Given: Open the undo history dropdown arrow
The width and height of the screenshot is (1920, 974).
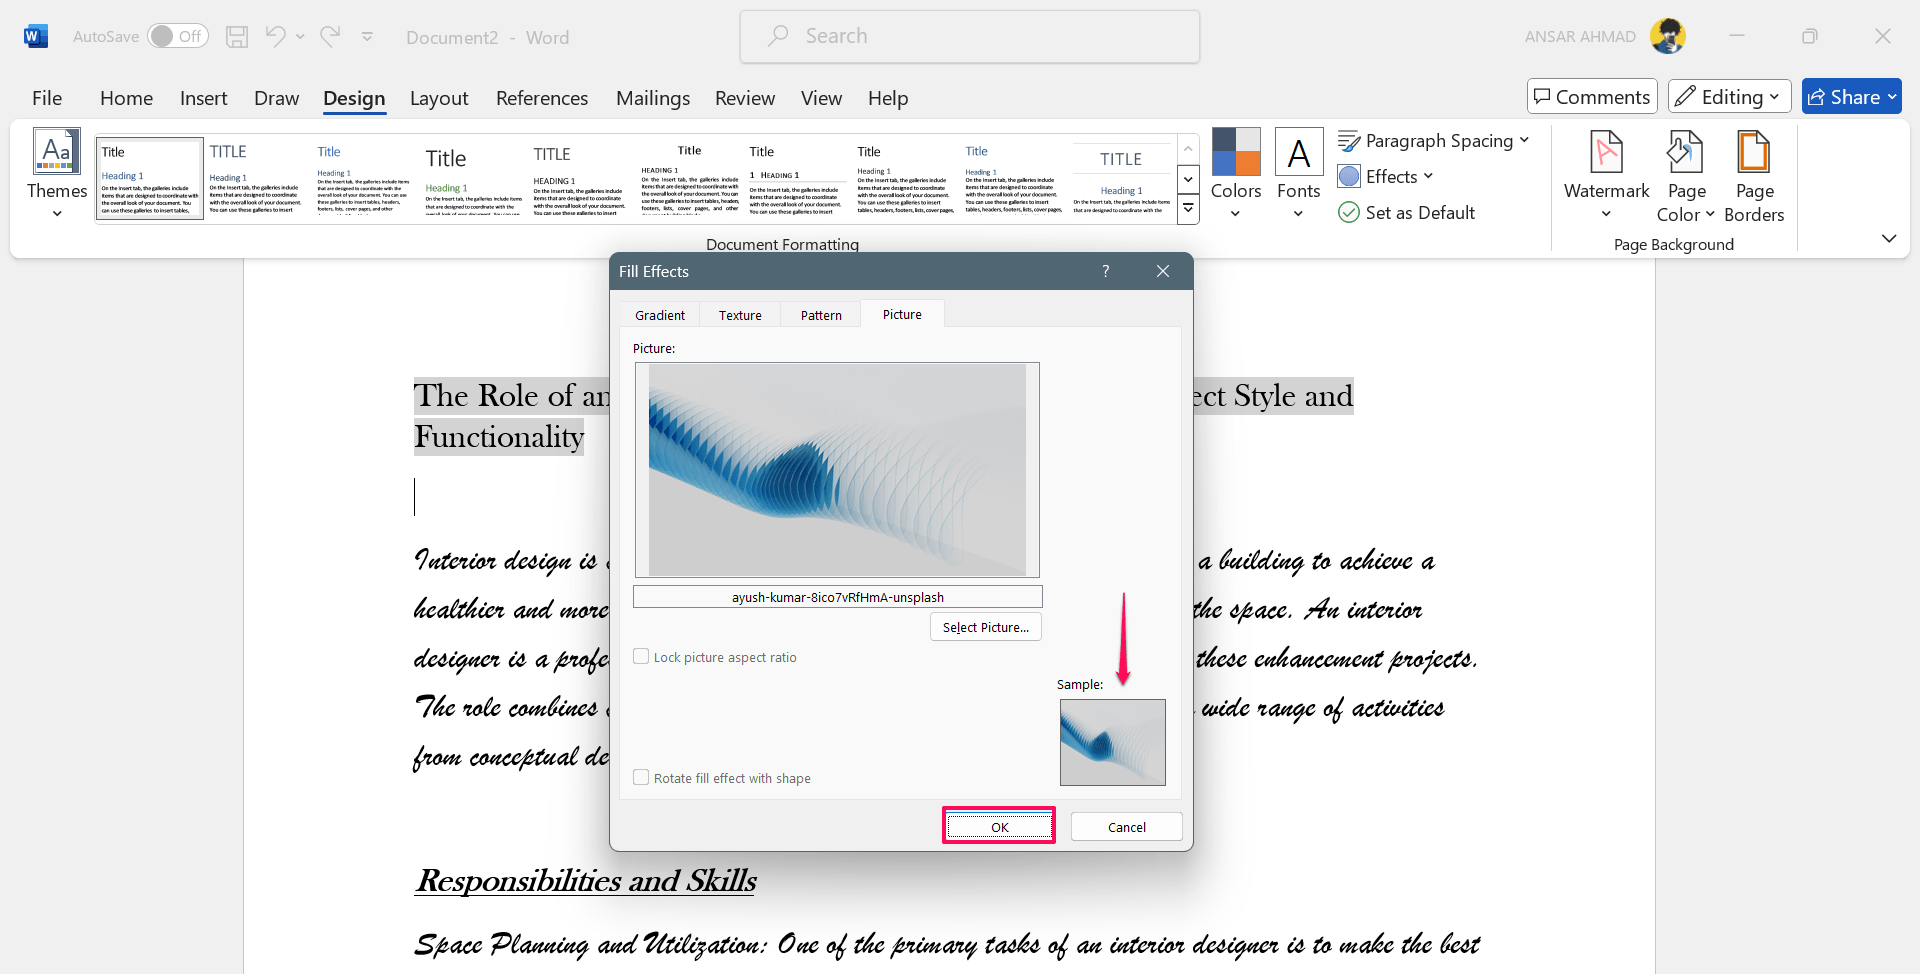Looking at the screenshot, I should point(300,37).
